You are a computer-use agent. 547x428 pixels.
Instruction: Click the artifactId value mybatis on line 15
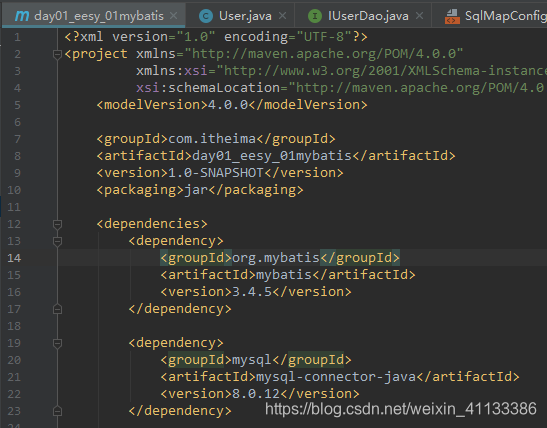(x=284, y=275)
